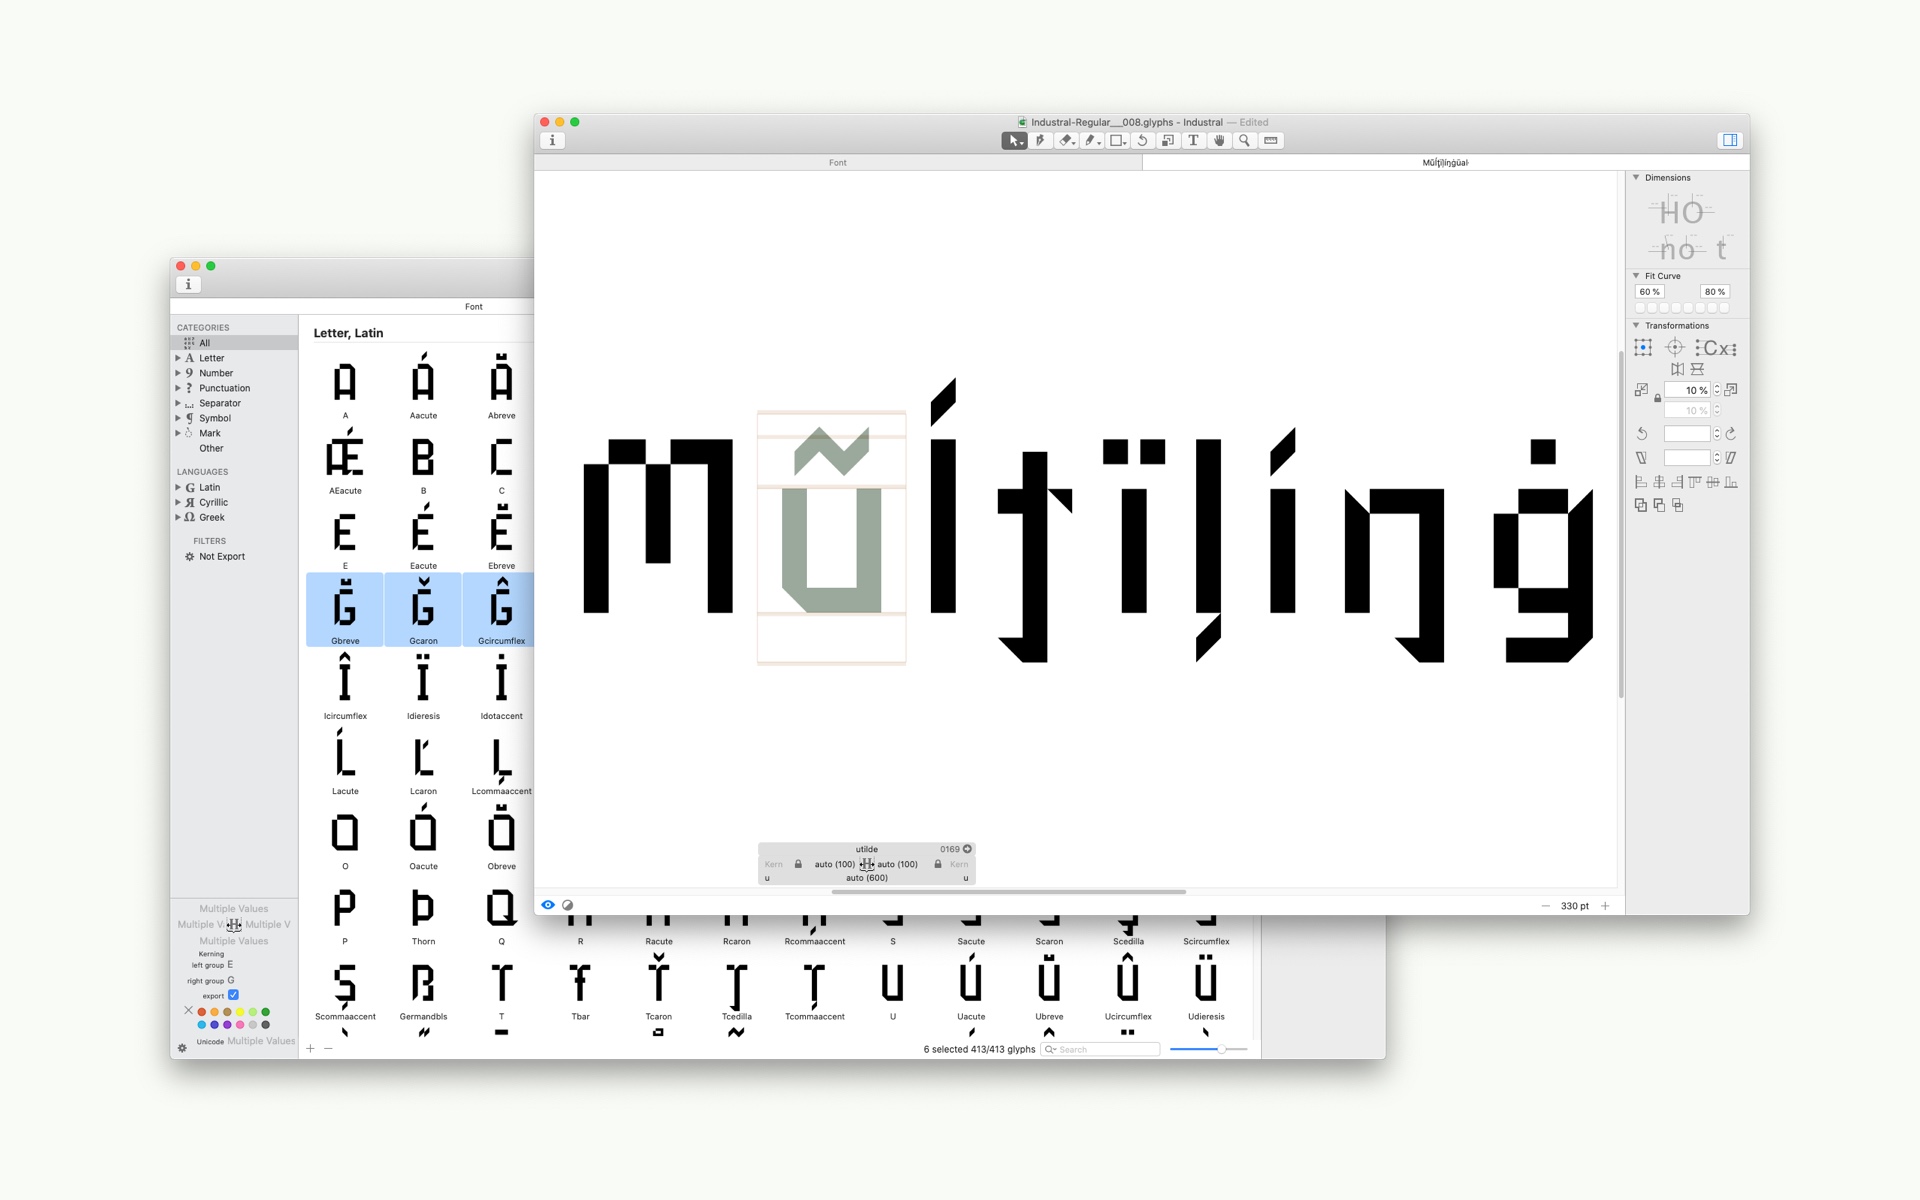This screenshot has width=1920, height=1200.
Task: Zoom out with minus next to 330 pt
Action: 1546,906
